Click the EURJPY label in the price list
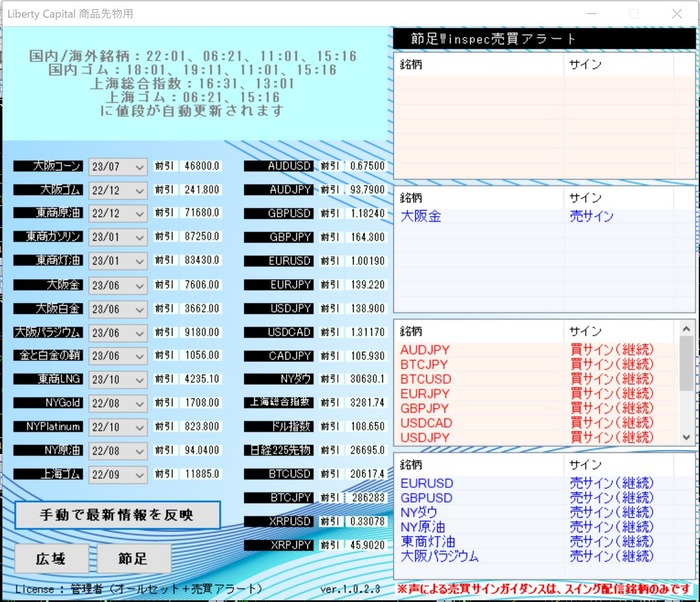The width and height of the screenshot is (700, 602). pos(279,284)
